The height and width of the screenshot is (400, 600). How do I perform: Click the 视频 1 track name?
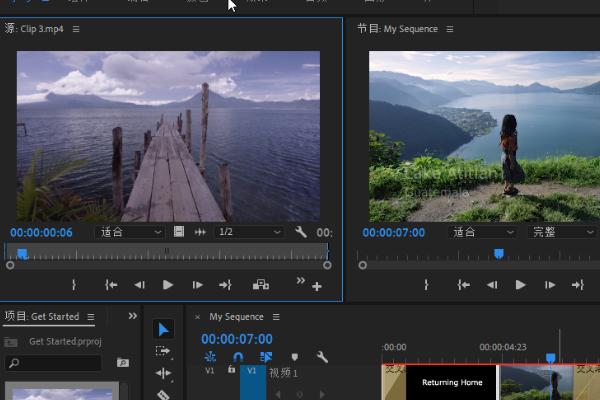pyautogui.click(x=283, y=372)
